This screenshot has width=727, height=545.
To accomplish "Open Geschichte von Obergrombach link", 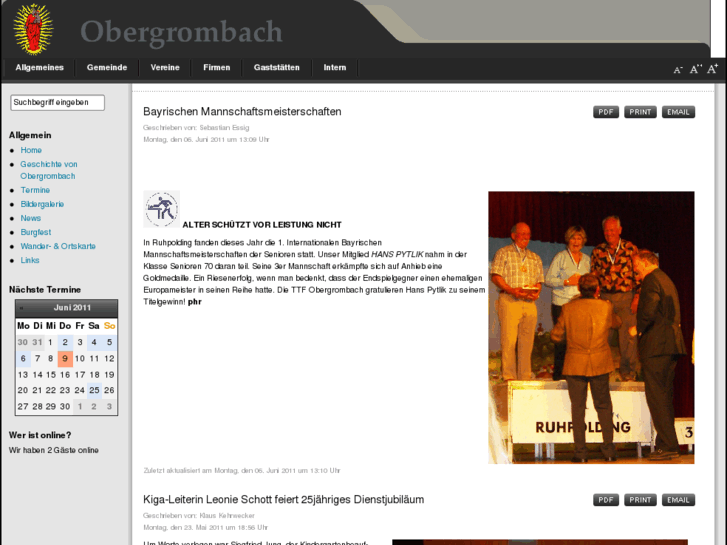I will [49, 170].
